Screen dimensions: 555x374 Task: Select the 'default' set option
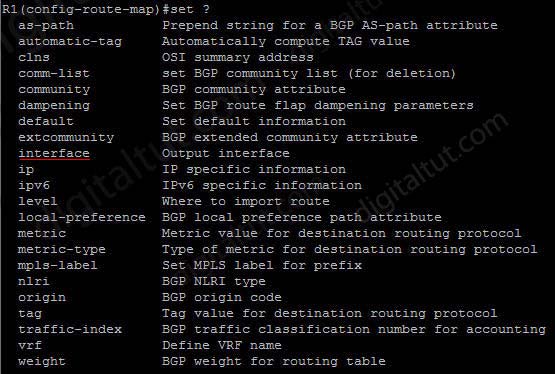pos(46,121)
